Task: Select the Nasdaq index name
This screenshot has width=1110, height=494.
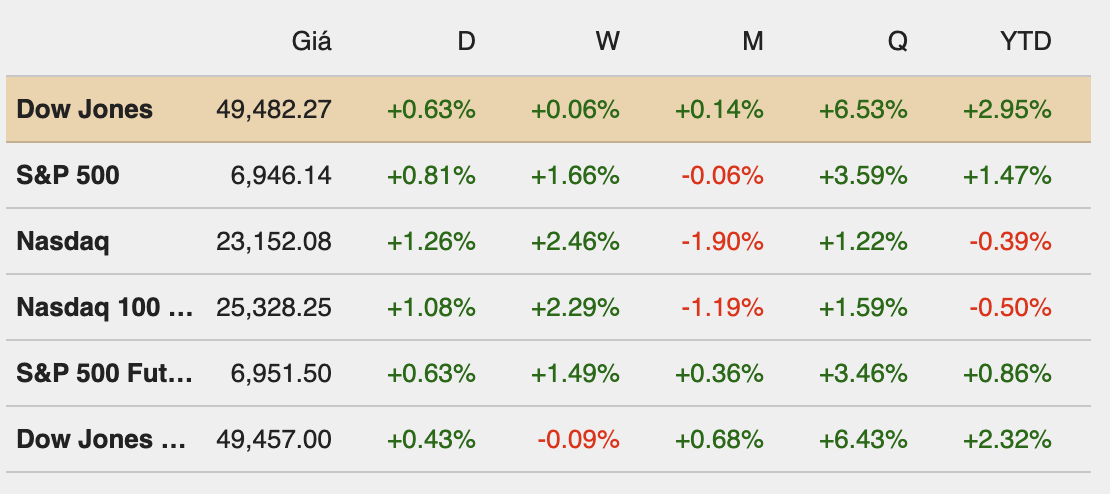Action: point(63,241)
